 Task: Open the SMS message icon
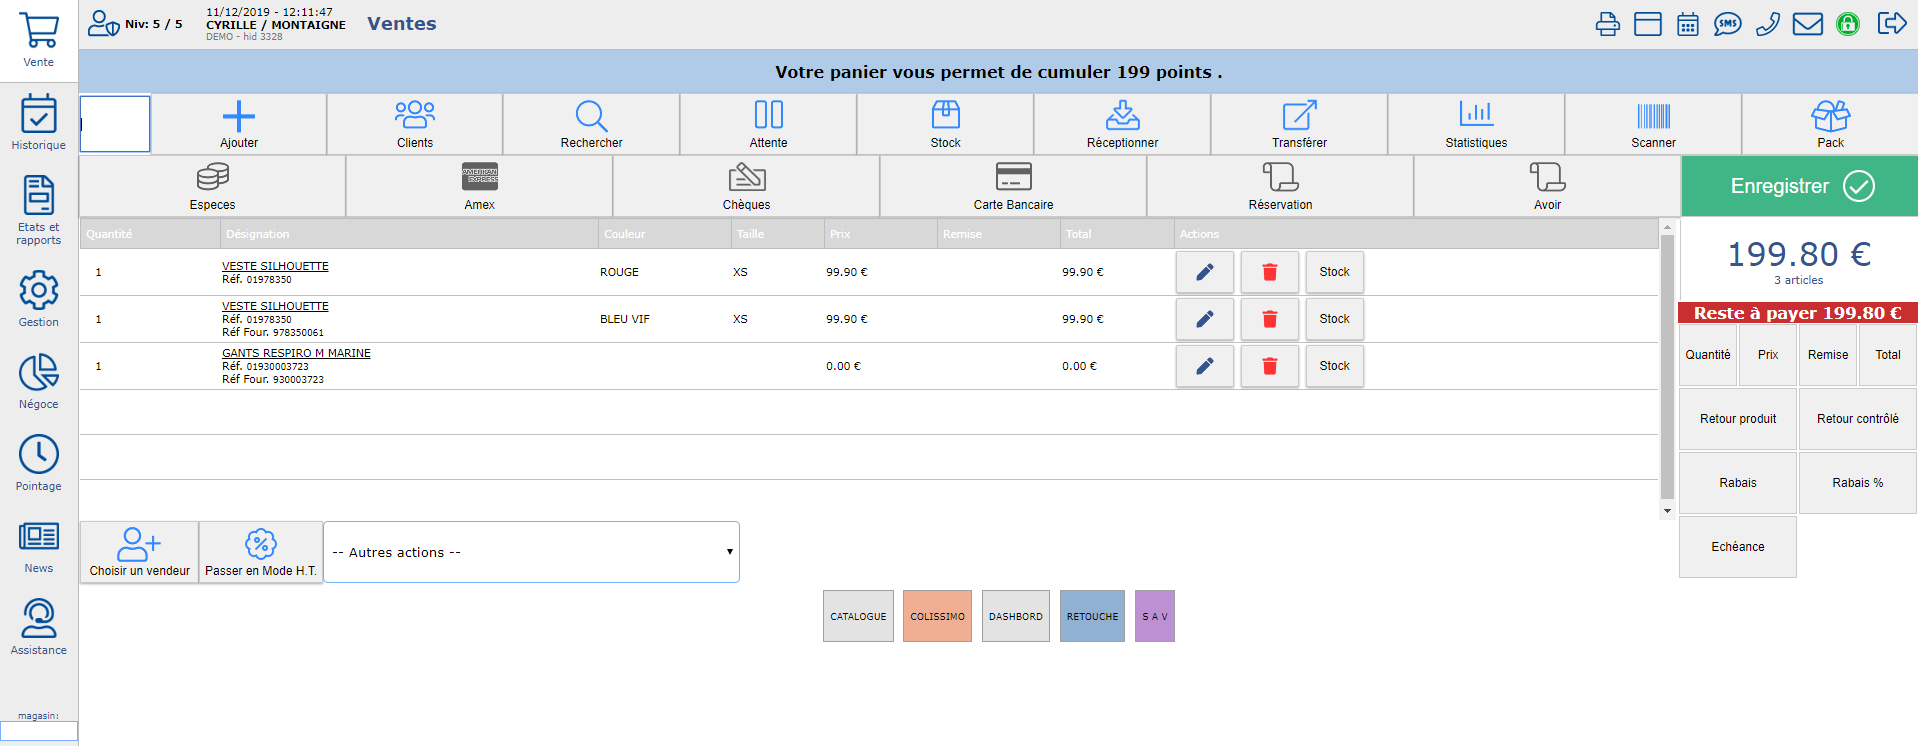tap(1727, 24)
